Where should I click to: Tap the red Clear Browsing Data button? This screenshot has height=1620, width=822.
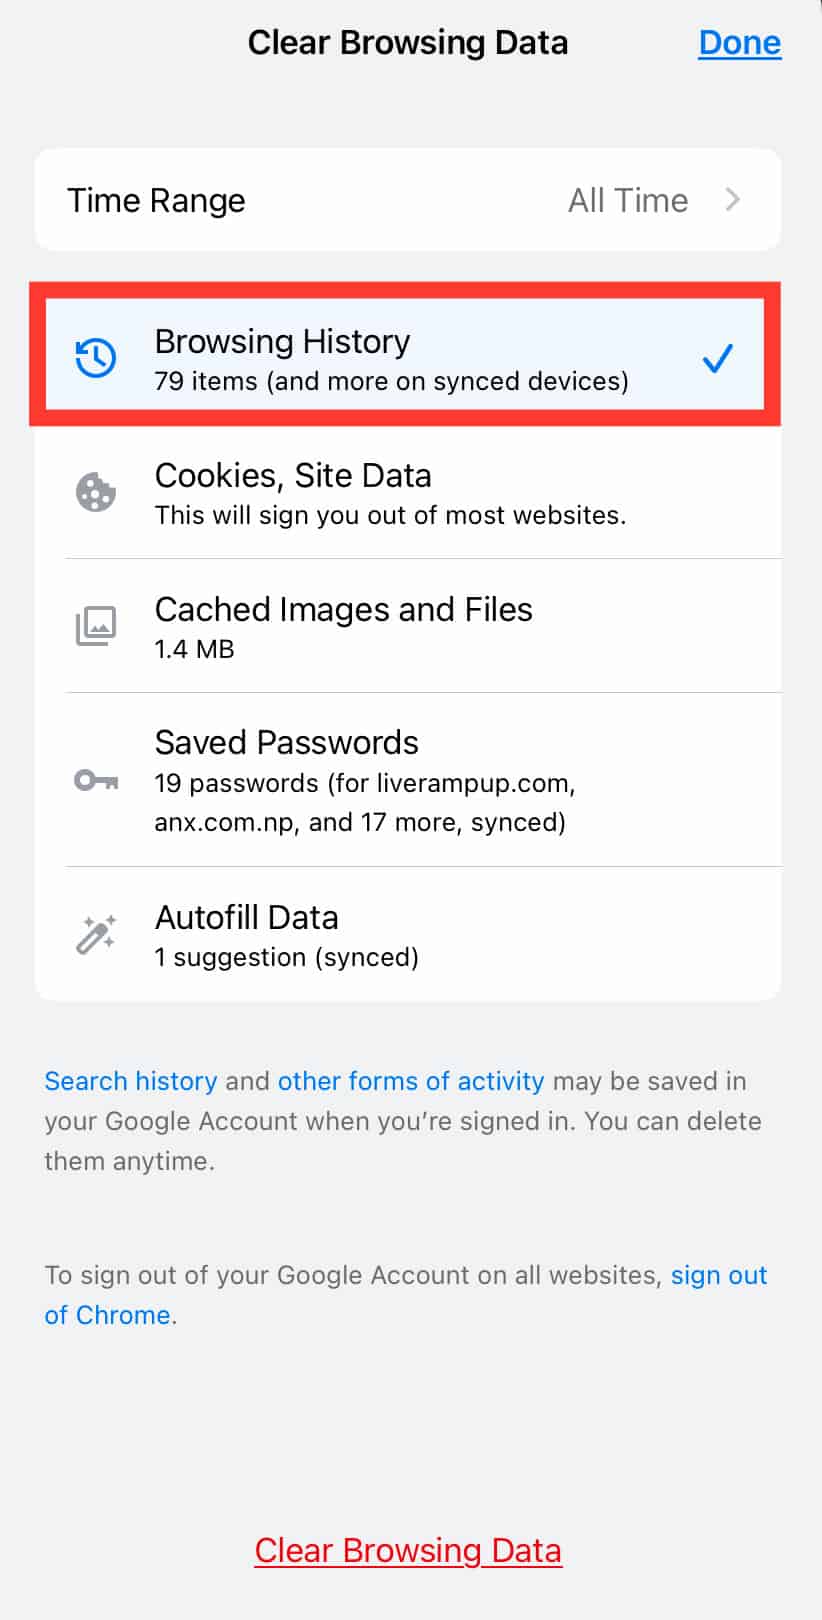[408, 1550]
